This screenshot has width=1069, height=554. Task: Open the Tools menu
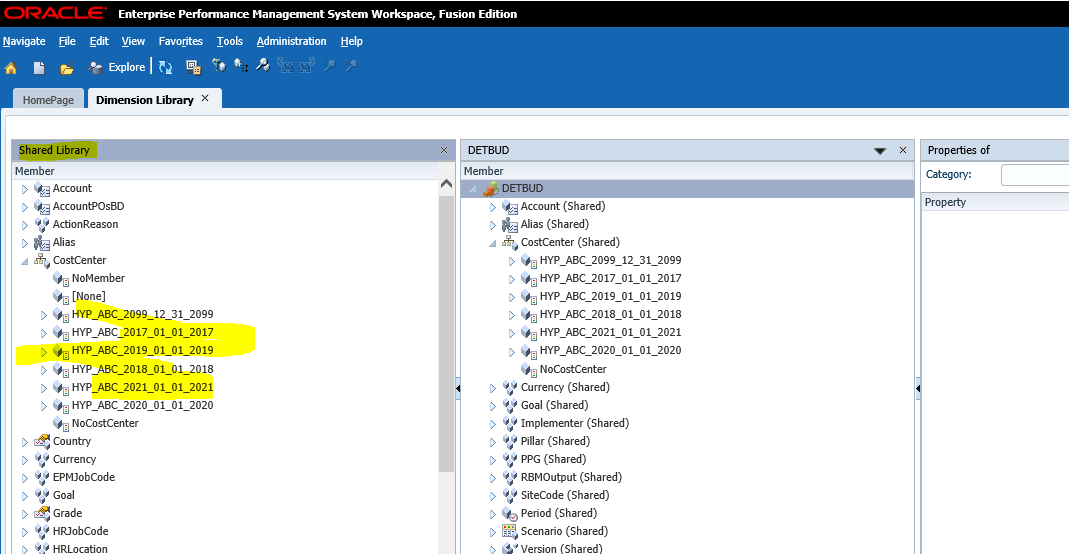(x=230, y=41)
